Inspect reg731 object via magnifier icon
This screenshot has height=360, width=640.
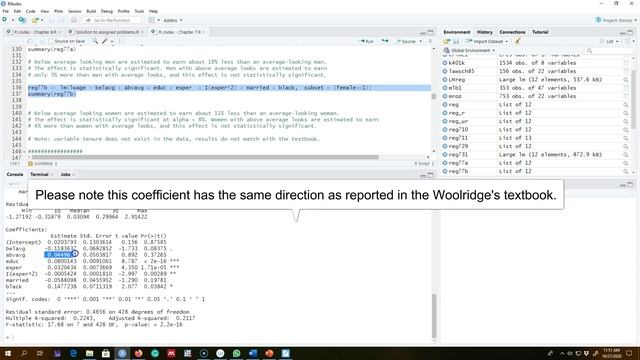[625, 155]
